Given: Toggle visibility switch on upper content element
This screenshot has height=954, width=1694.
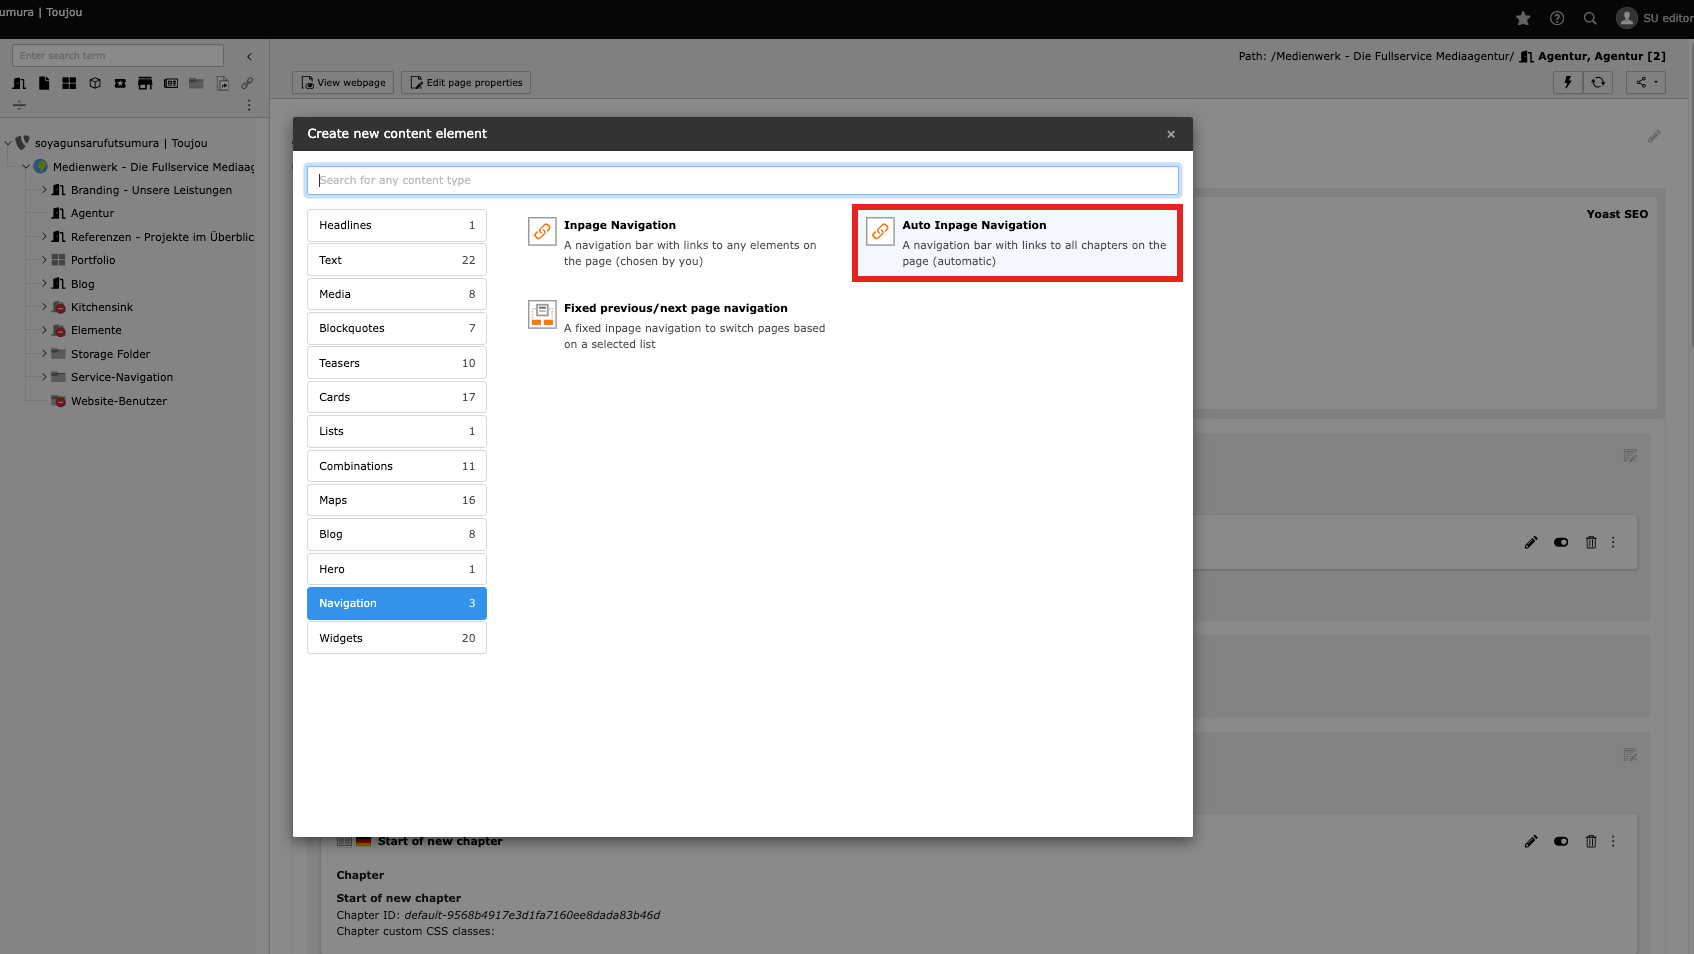Looking at the screenshot, I should 1561,543.
